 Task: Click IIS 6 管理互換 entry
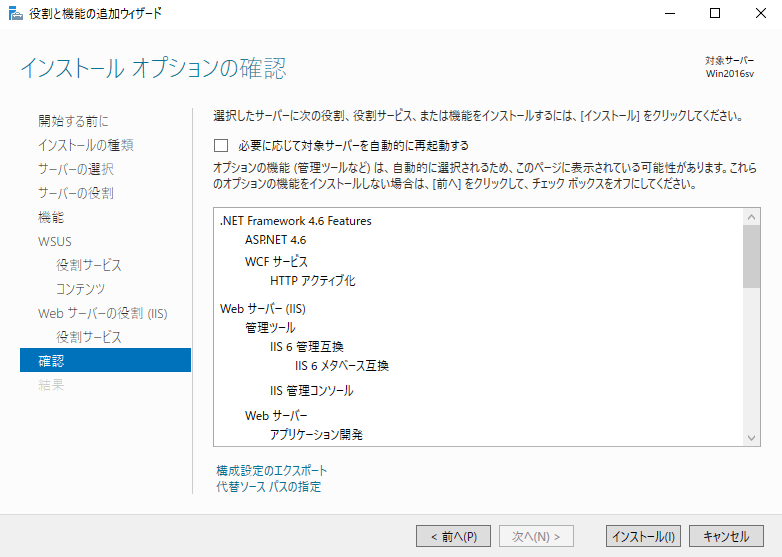click(307, 347)
